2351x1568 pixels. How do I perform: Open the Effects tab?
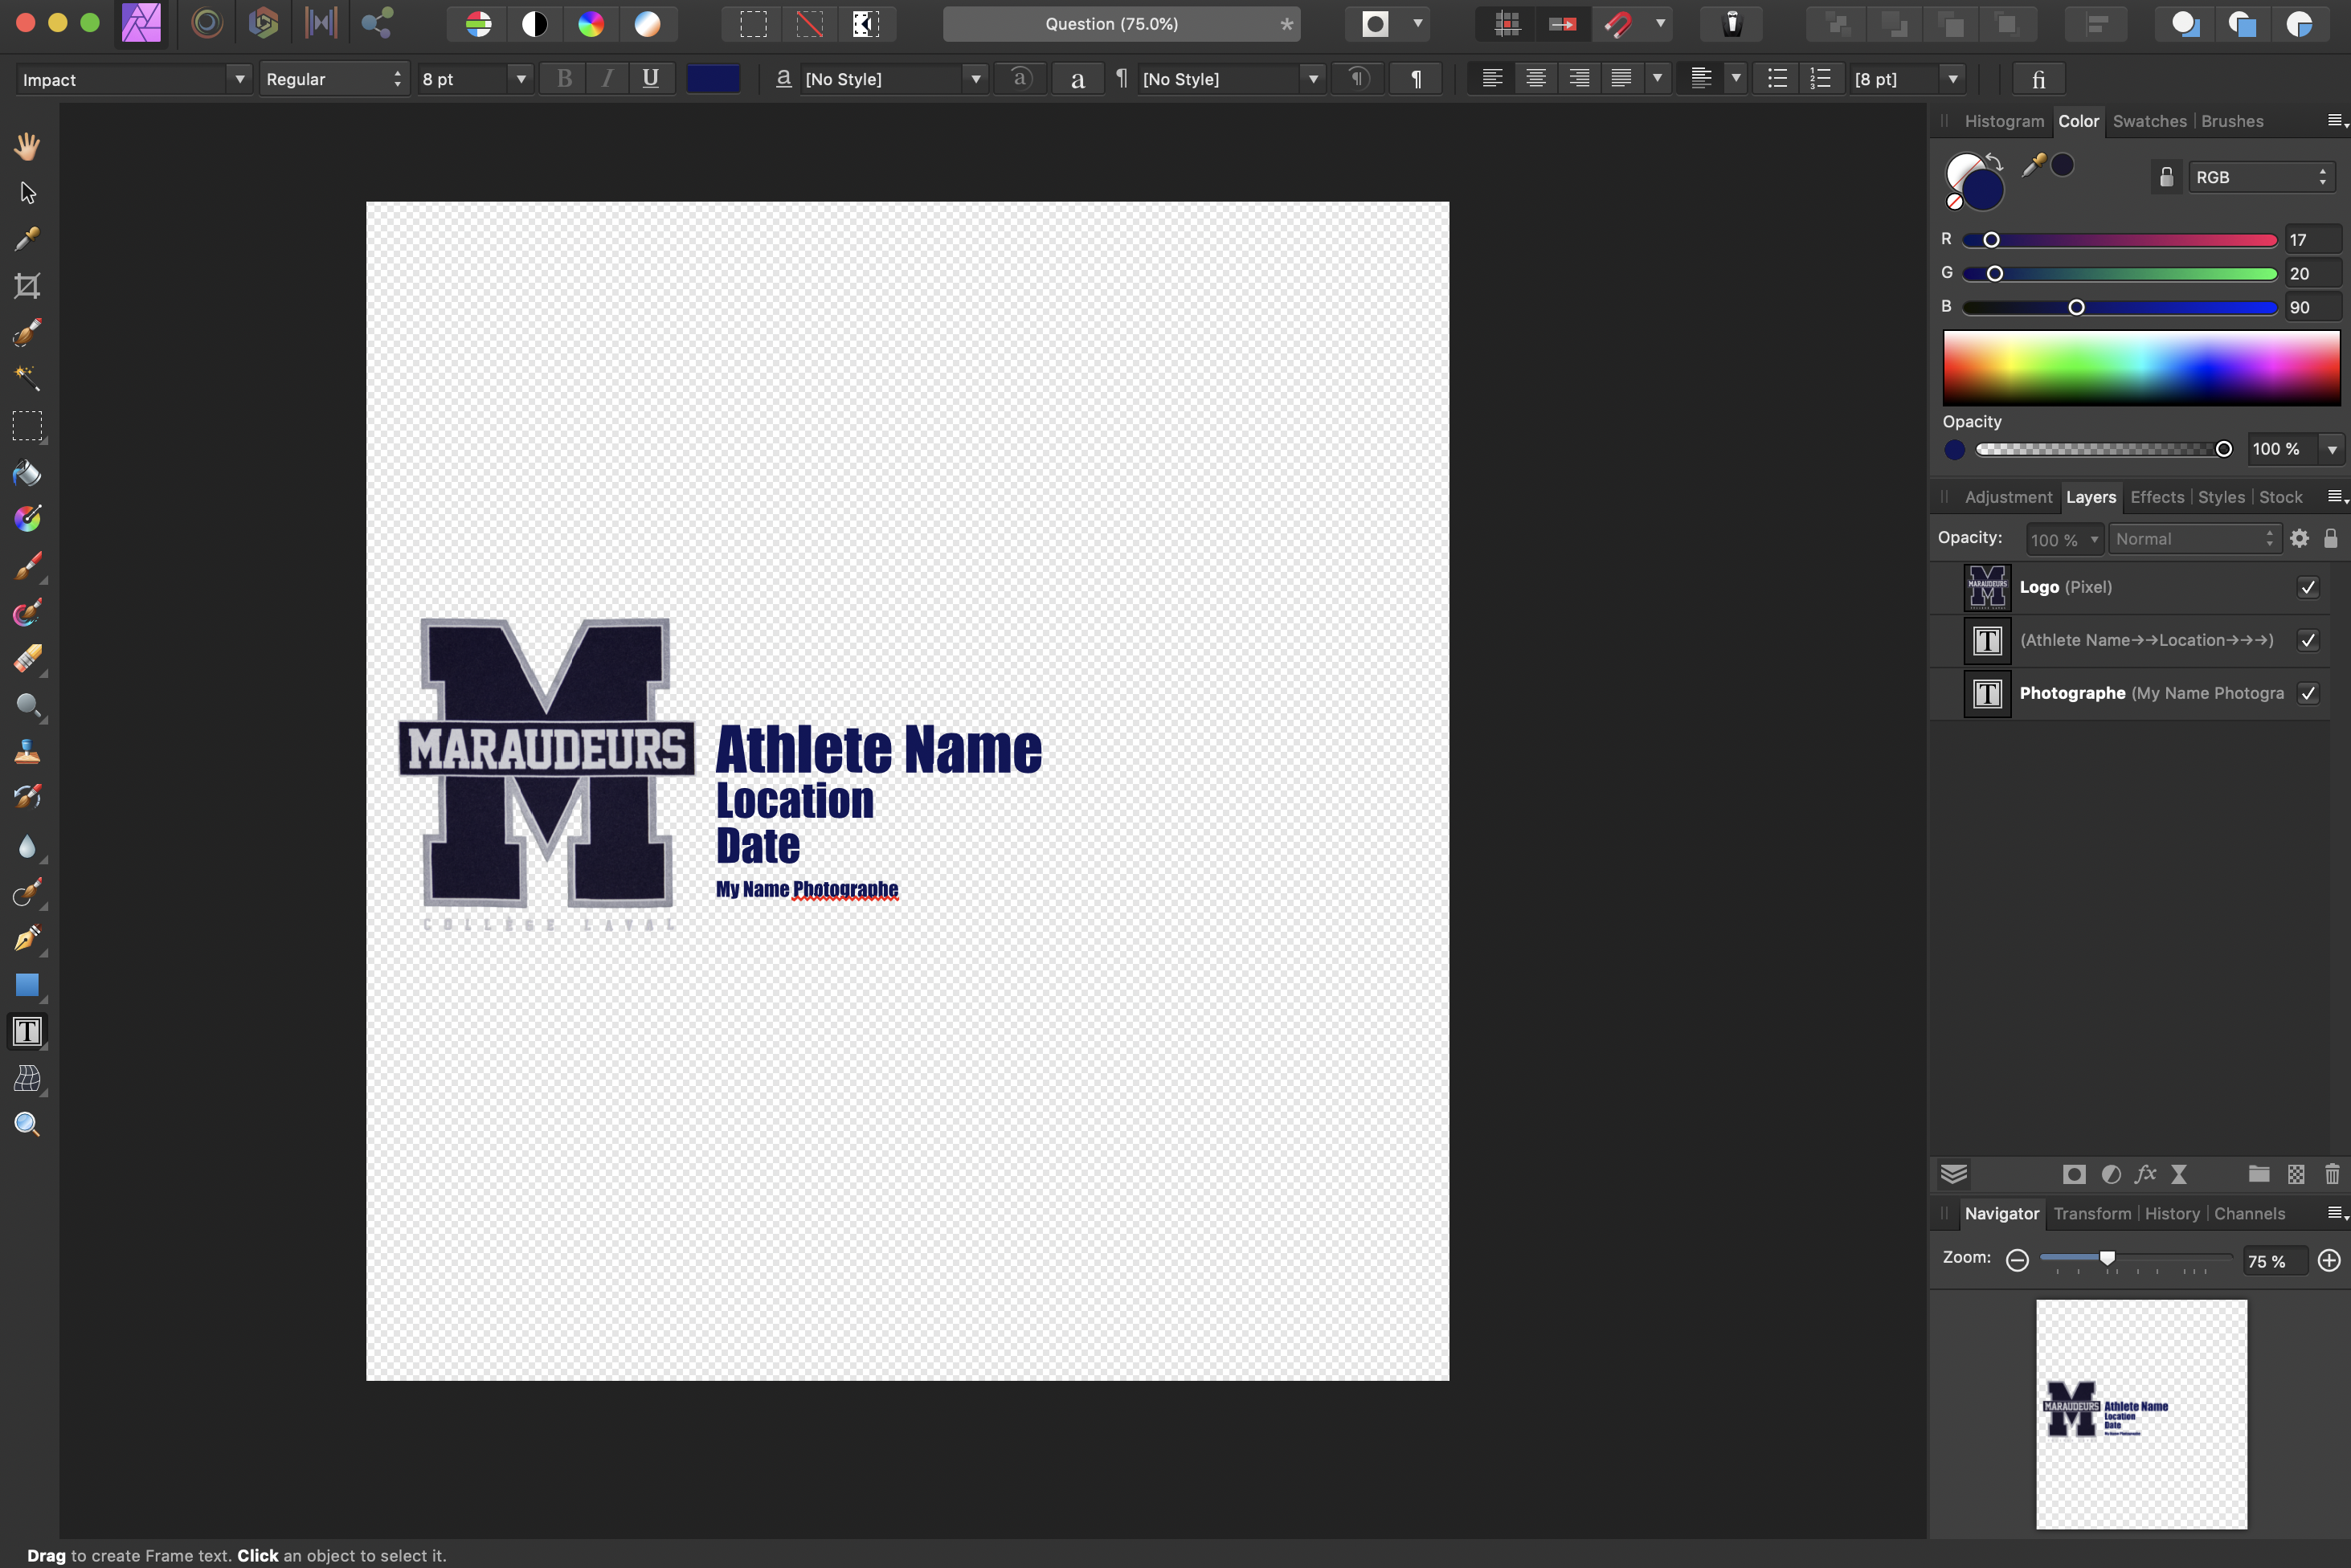pyautogui.click(x=2157, y=497)
